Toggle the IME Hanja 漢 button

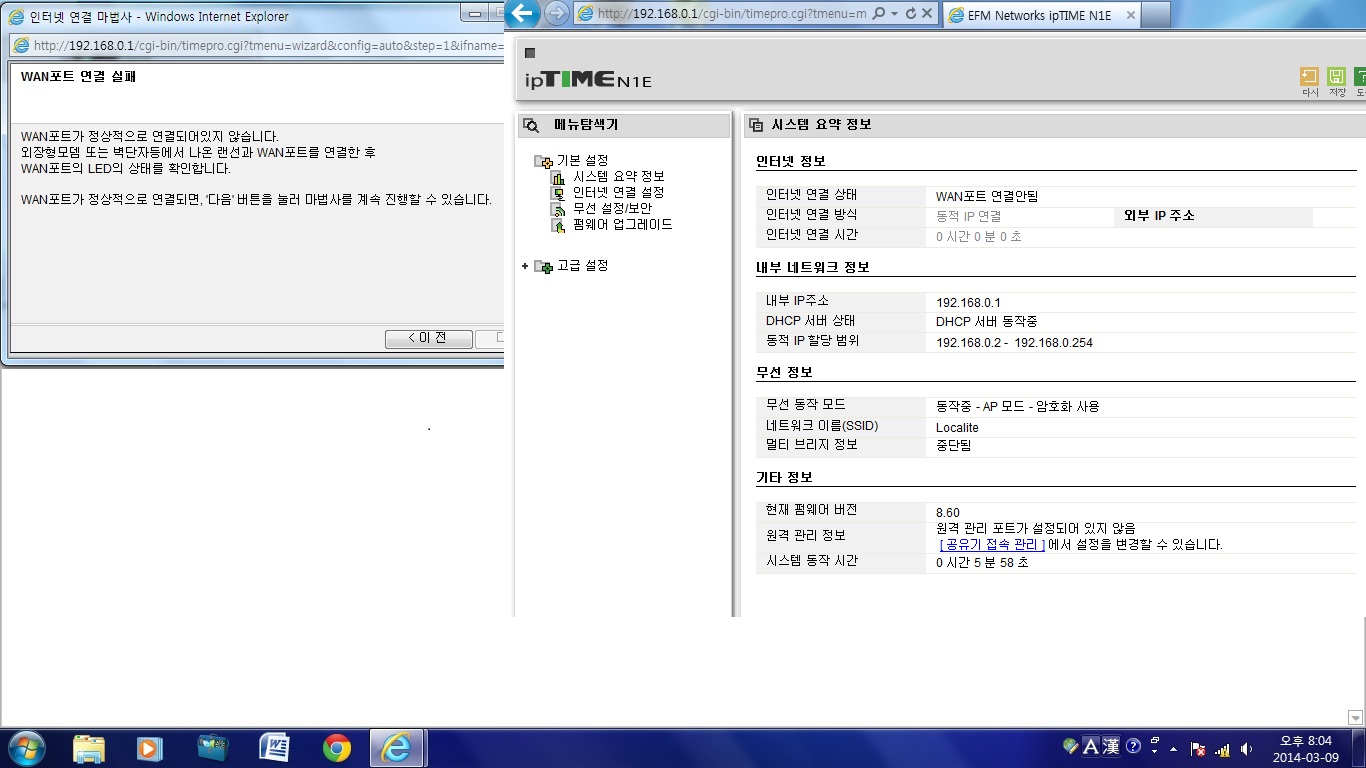pyautogui.click(x=1110, y=746)
